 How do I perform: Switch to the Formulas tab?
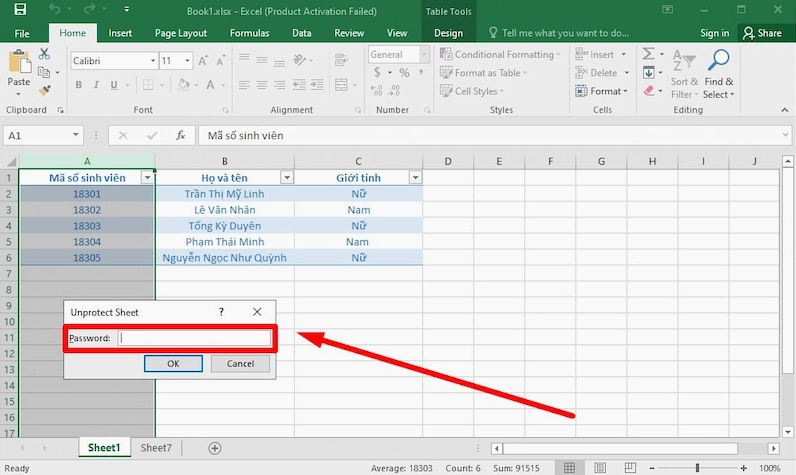(x=249, y=33)
